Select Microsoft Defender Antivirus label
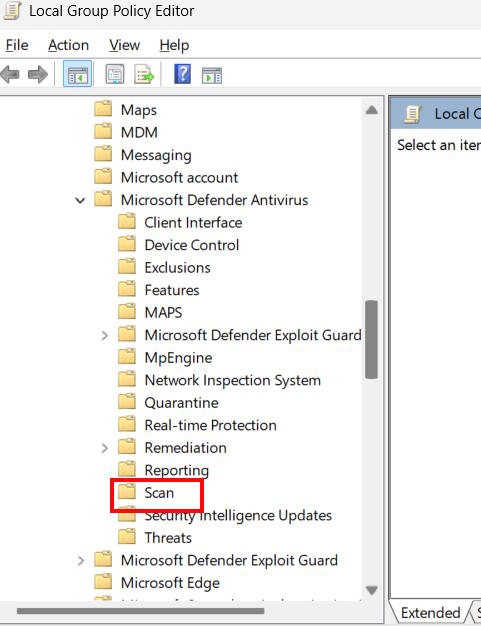The height and width of the screenshot is (626, 481). (214, 200)
